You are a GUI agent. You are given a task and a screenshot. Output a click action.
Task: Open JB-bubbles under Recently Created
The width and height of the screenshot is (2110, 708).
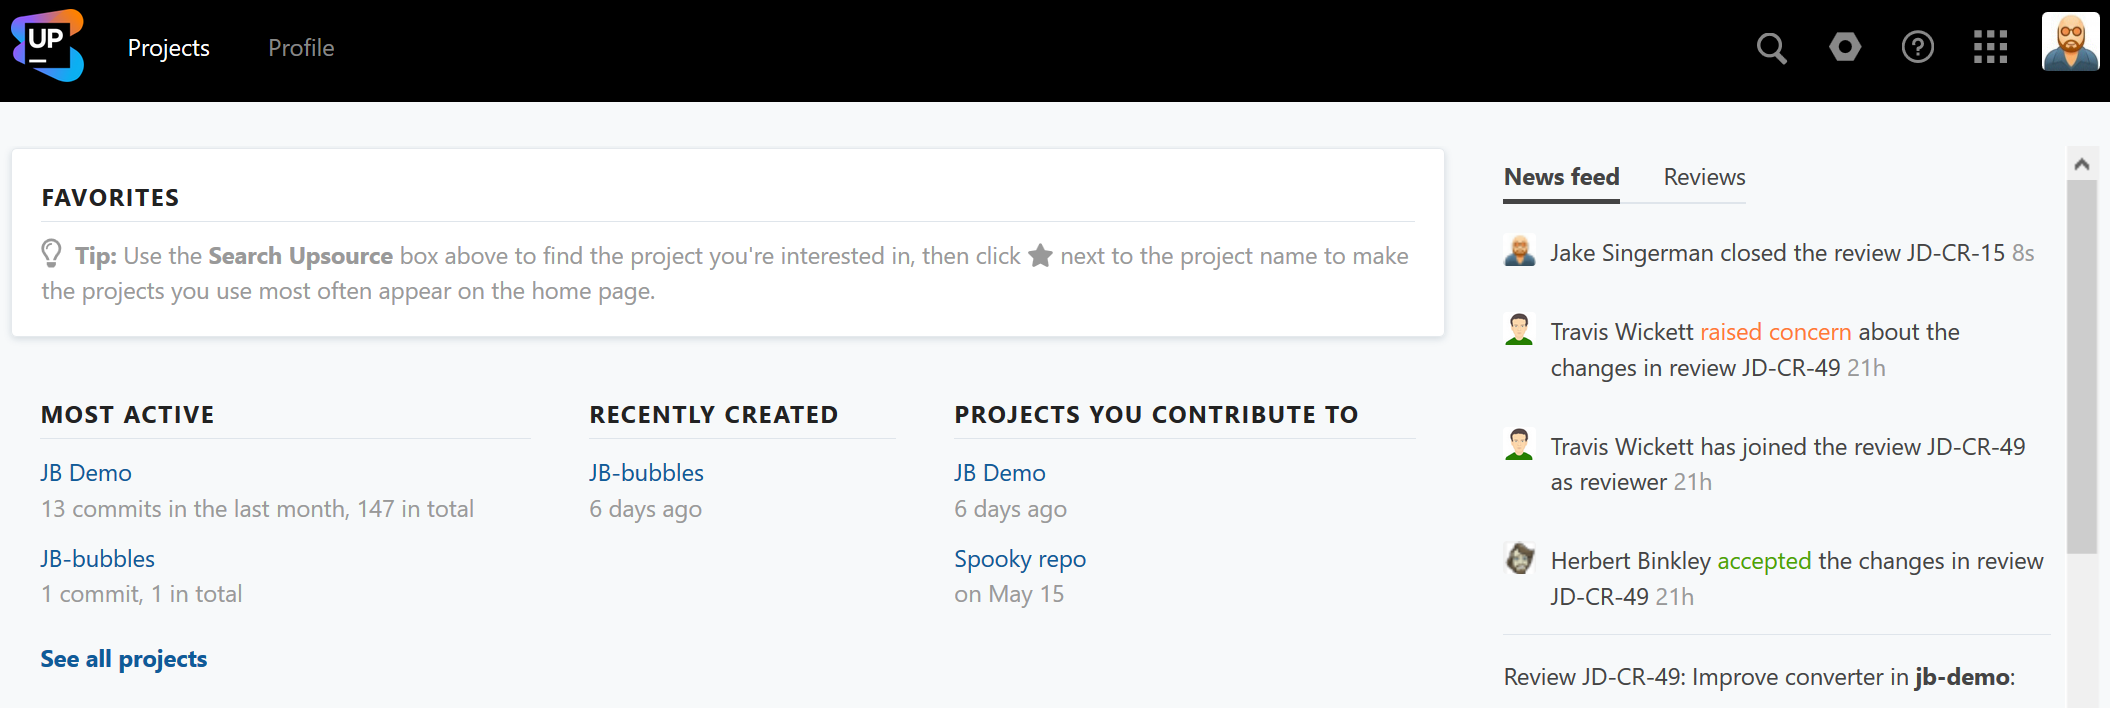tap(646, 472)
